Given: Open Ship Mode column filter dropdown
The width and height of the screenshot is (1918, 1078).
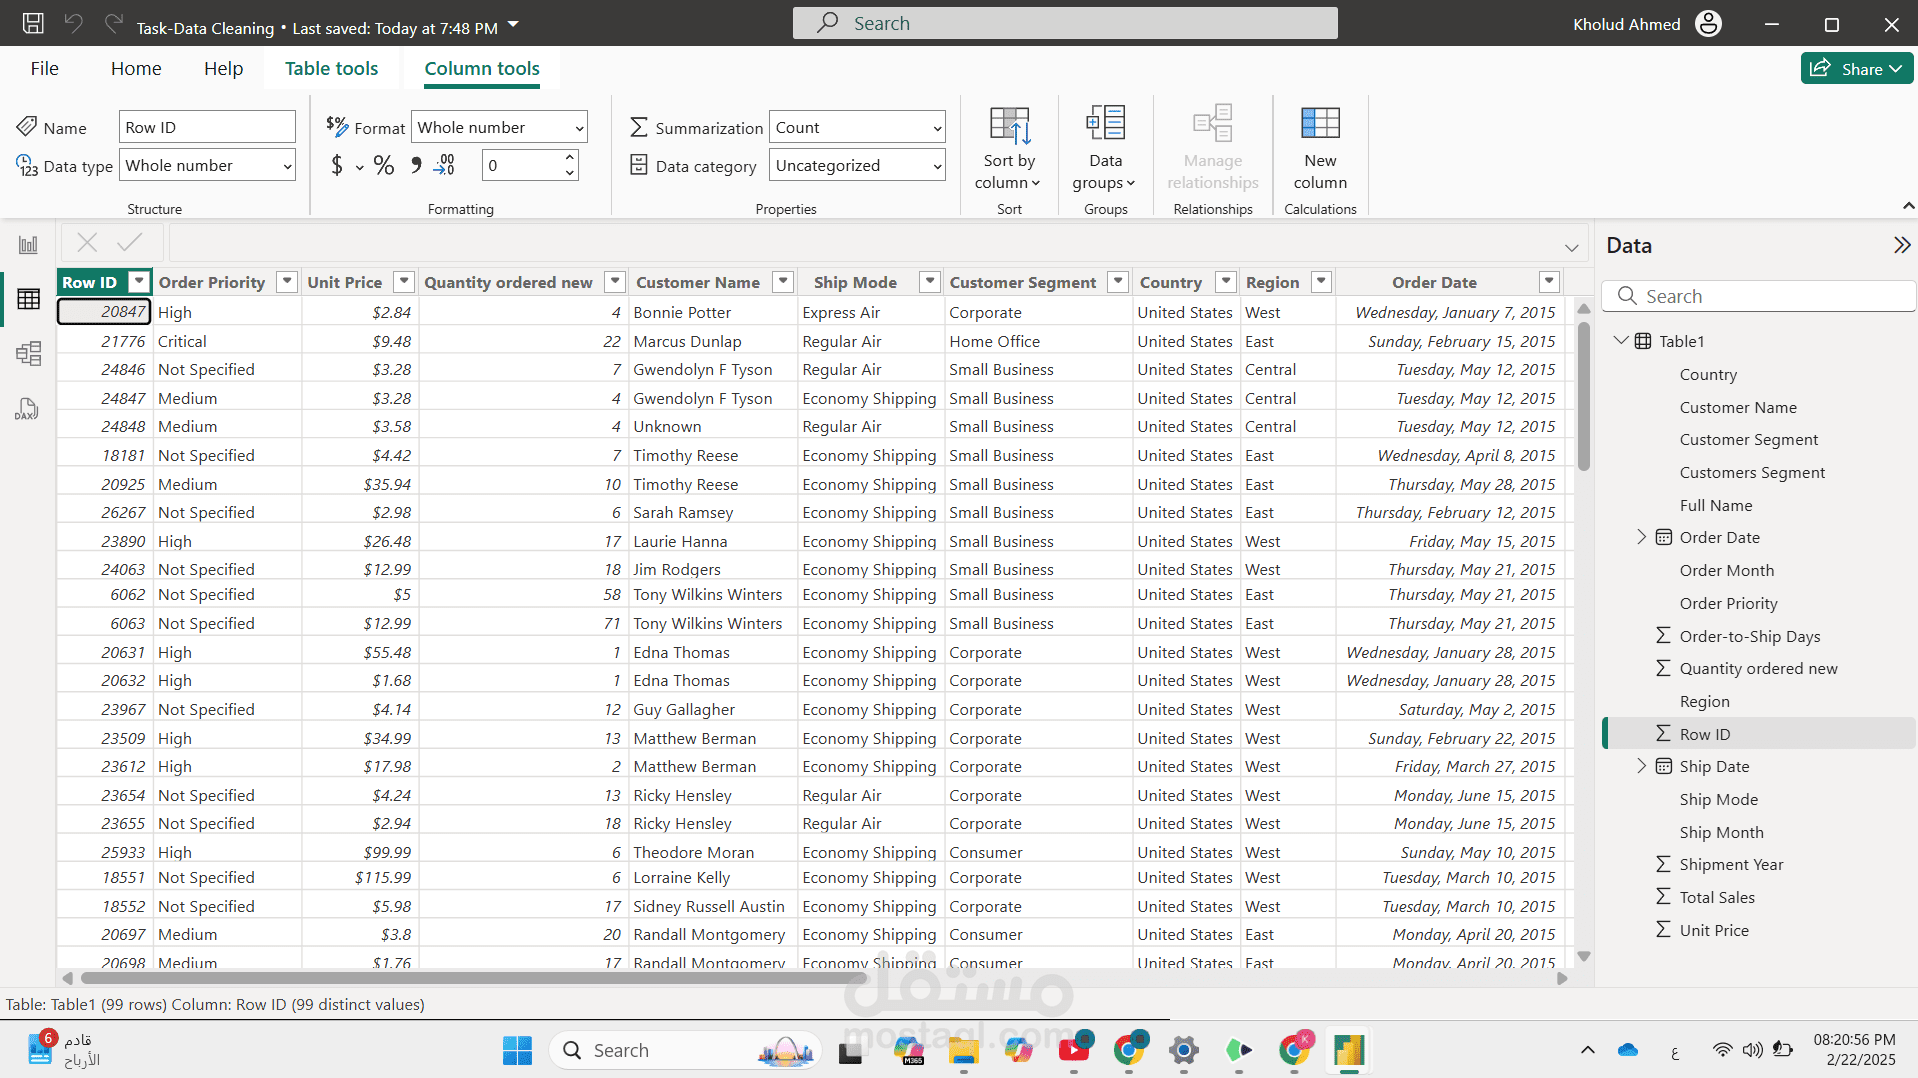Looking at the screenshot, I should click(x=930, y=282).
